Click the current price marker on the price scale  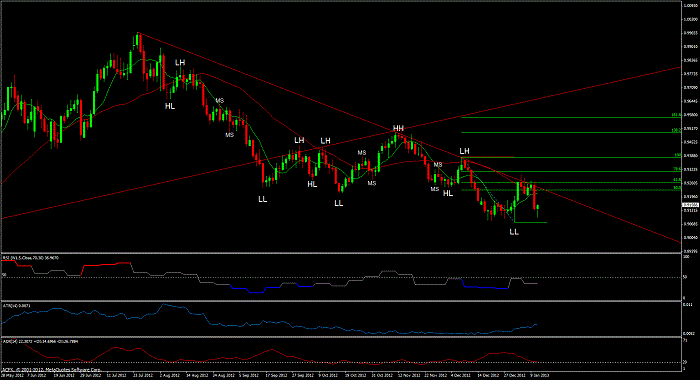tap(690, 205)
